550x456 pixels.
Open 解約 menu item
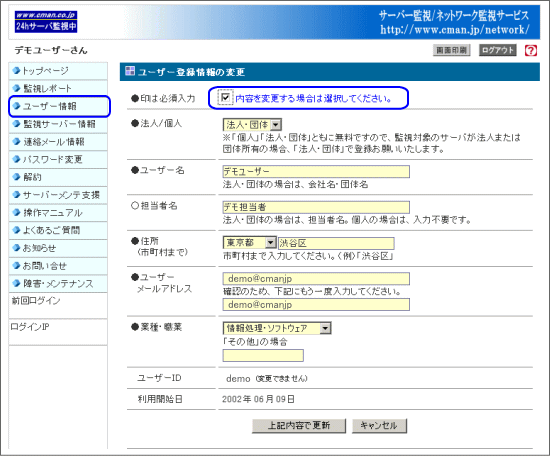pyautogui.click(x=58, y=177)
